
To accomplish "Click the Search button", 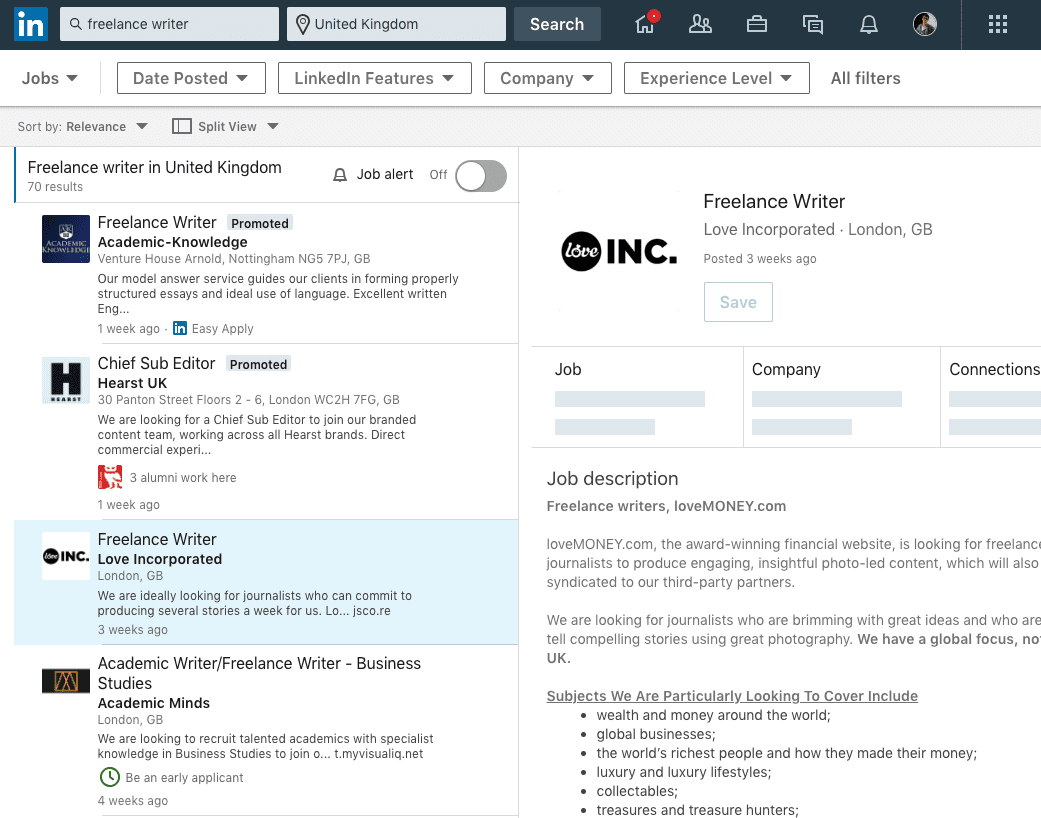I will 557,24.
